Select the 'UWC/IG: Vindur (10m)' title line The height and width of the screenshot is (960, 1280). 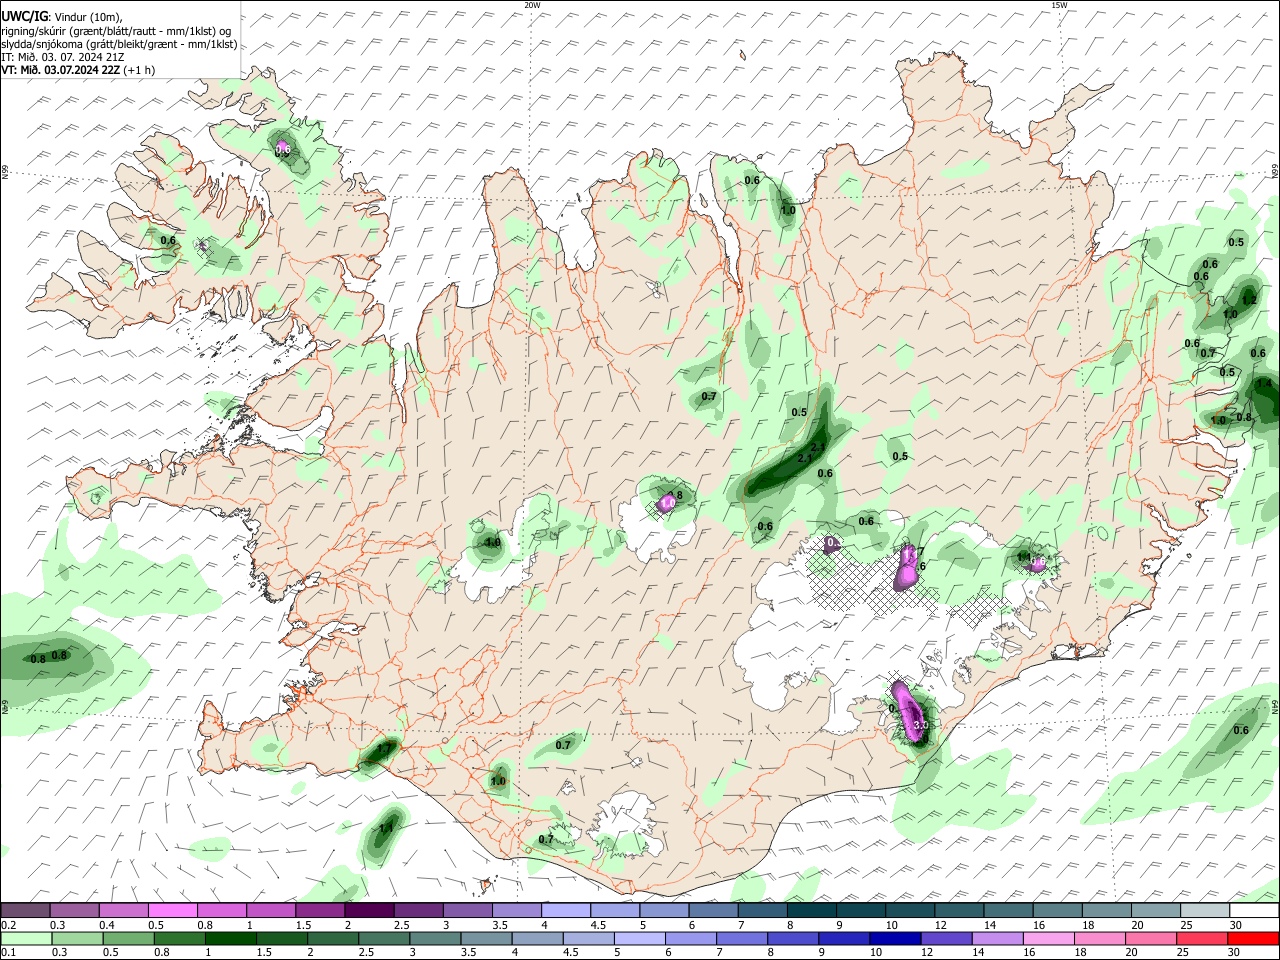coord(61,16)
